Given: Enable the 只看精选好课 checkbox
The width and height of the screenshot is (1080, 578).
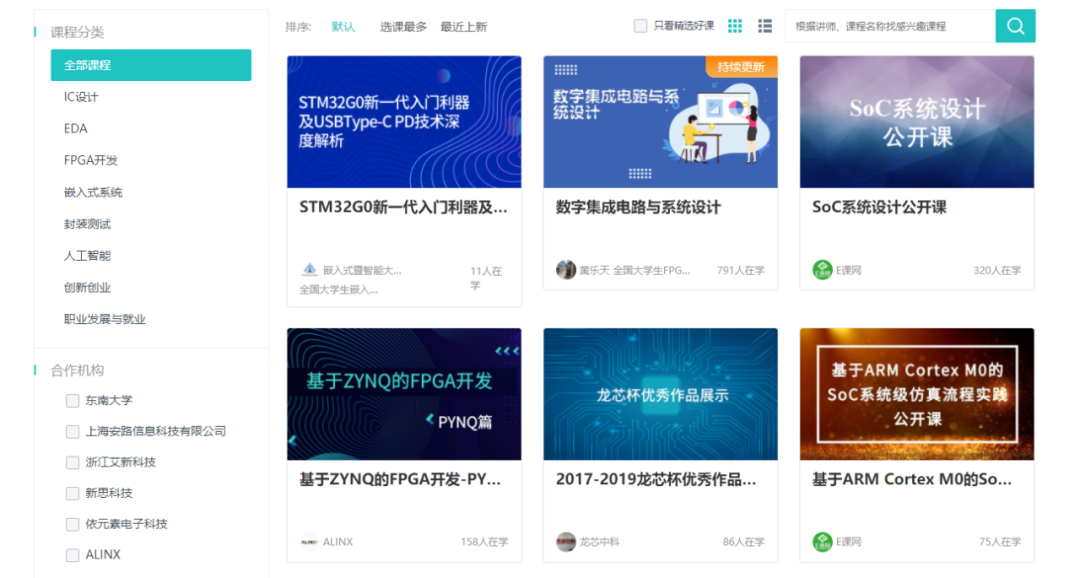Looking at the screenshot, I should click(641, 26).
